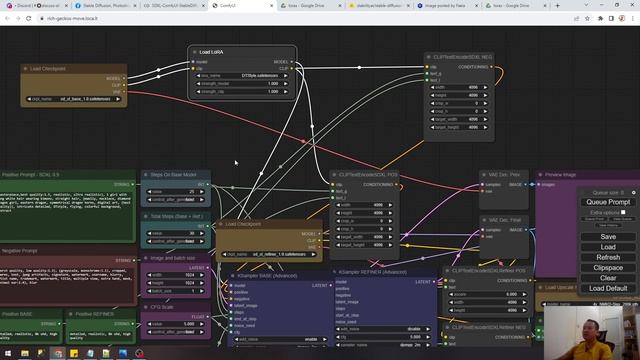
Task: Increase batch_size with right arrow
Action: (202, 291)
